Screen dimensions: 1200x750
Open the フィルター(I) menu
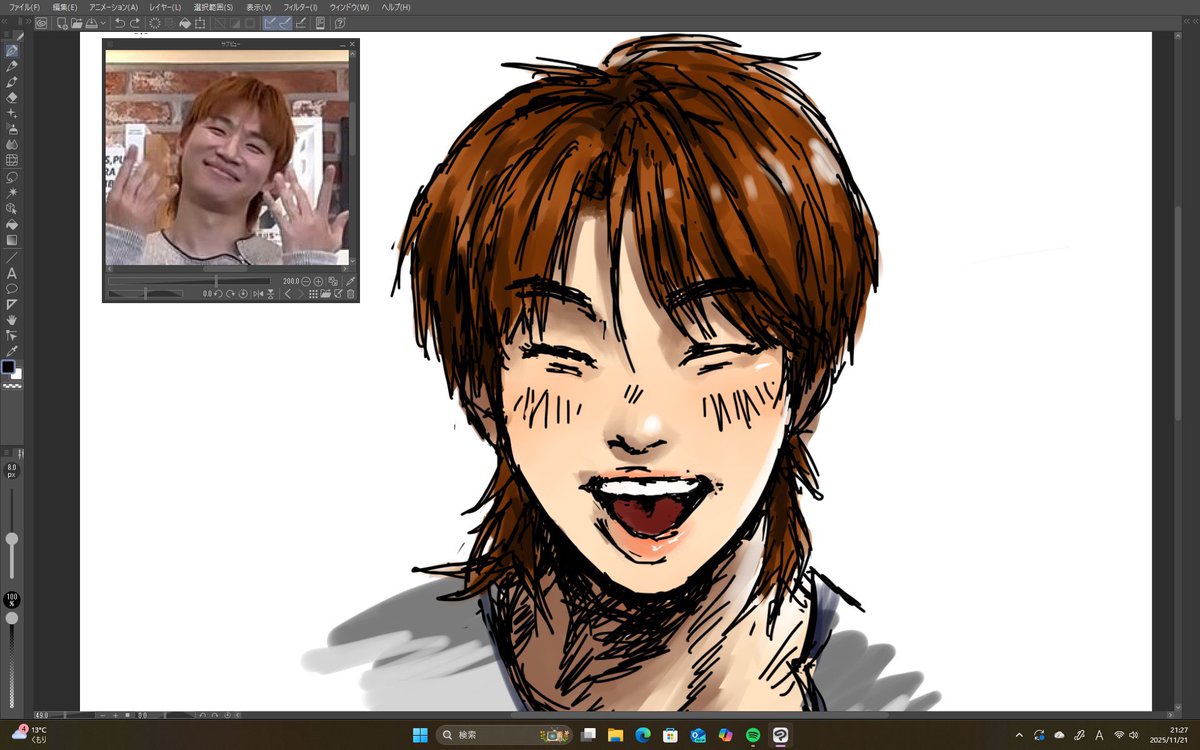point(300,7)
